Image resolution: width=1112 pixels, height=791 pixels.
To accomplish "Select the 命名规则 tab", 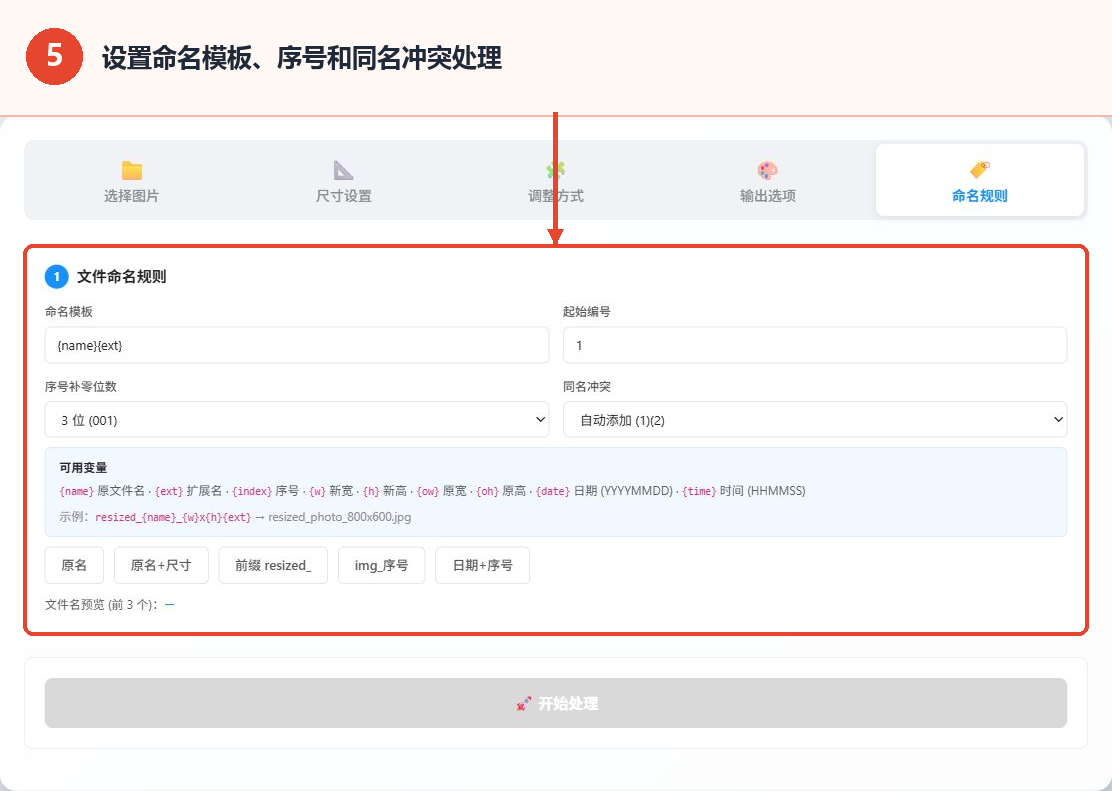I will coord(979,181).
